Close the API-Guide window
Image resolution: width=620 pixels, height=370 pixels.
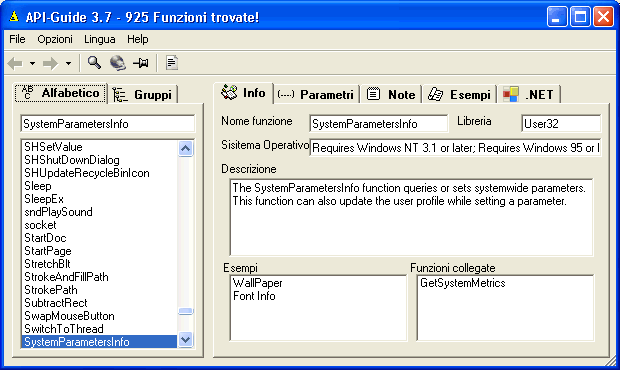coord(603,17)
